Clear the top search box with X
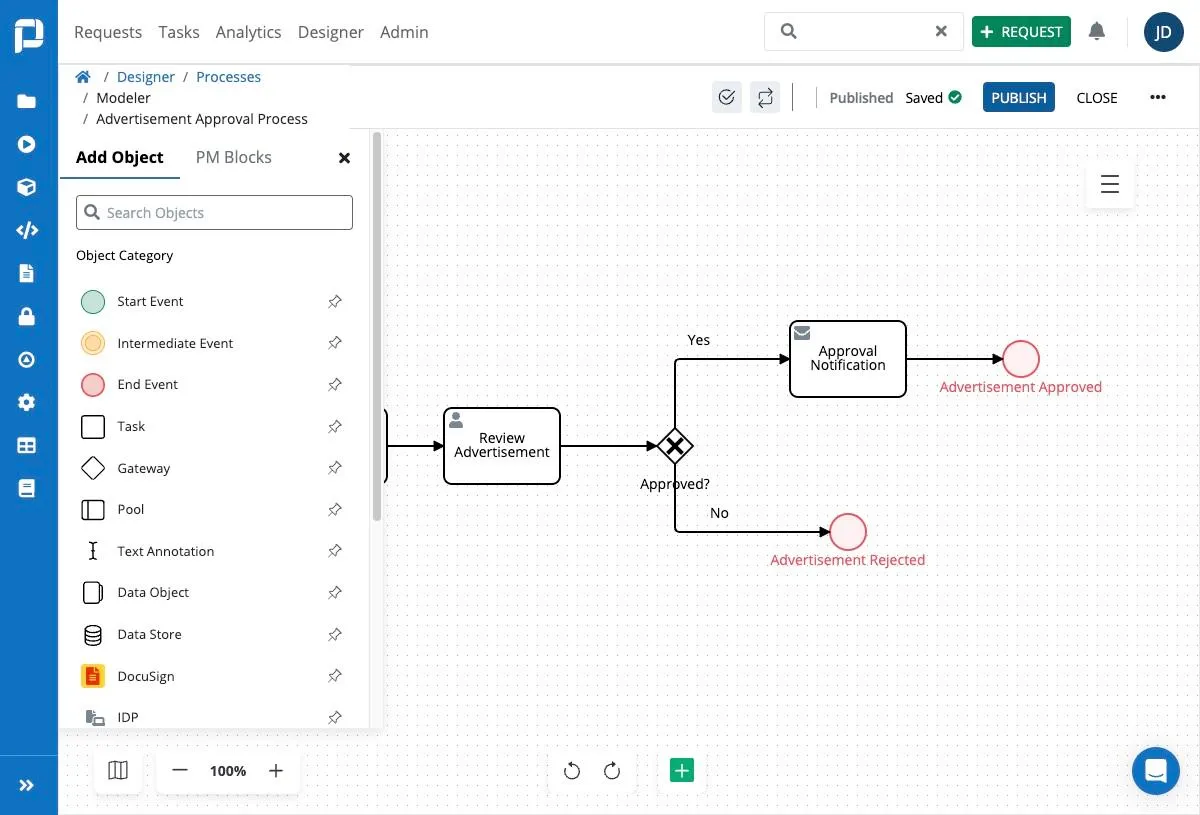This screenshot has height=815, width=1200. pos(941,31)
